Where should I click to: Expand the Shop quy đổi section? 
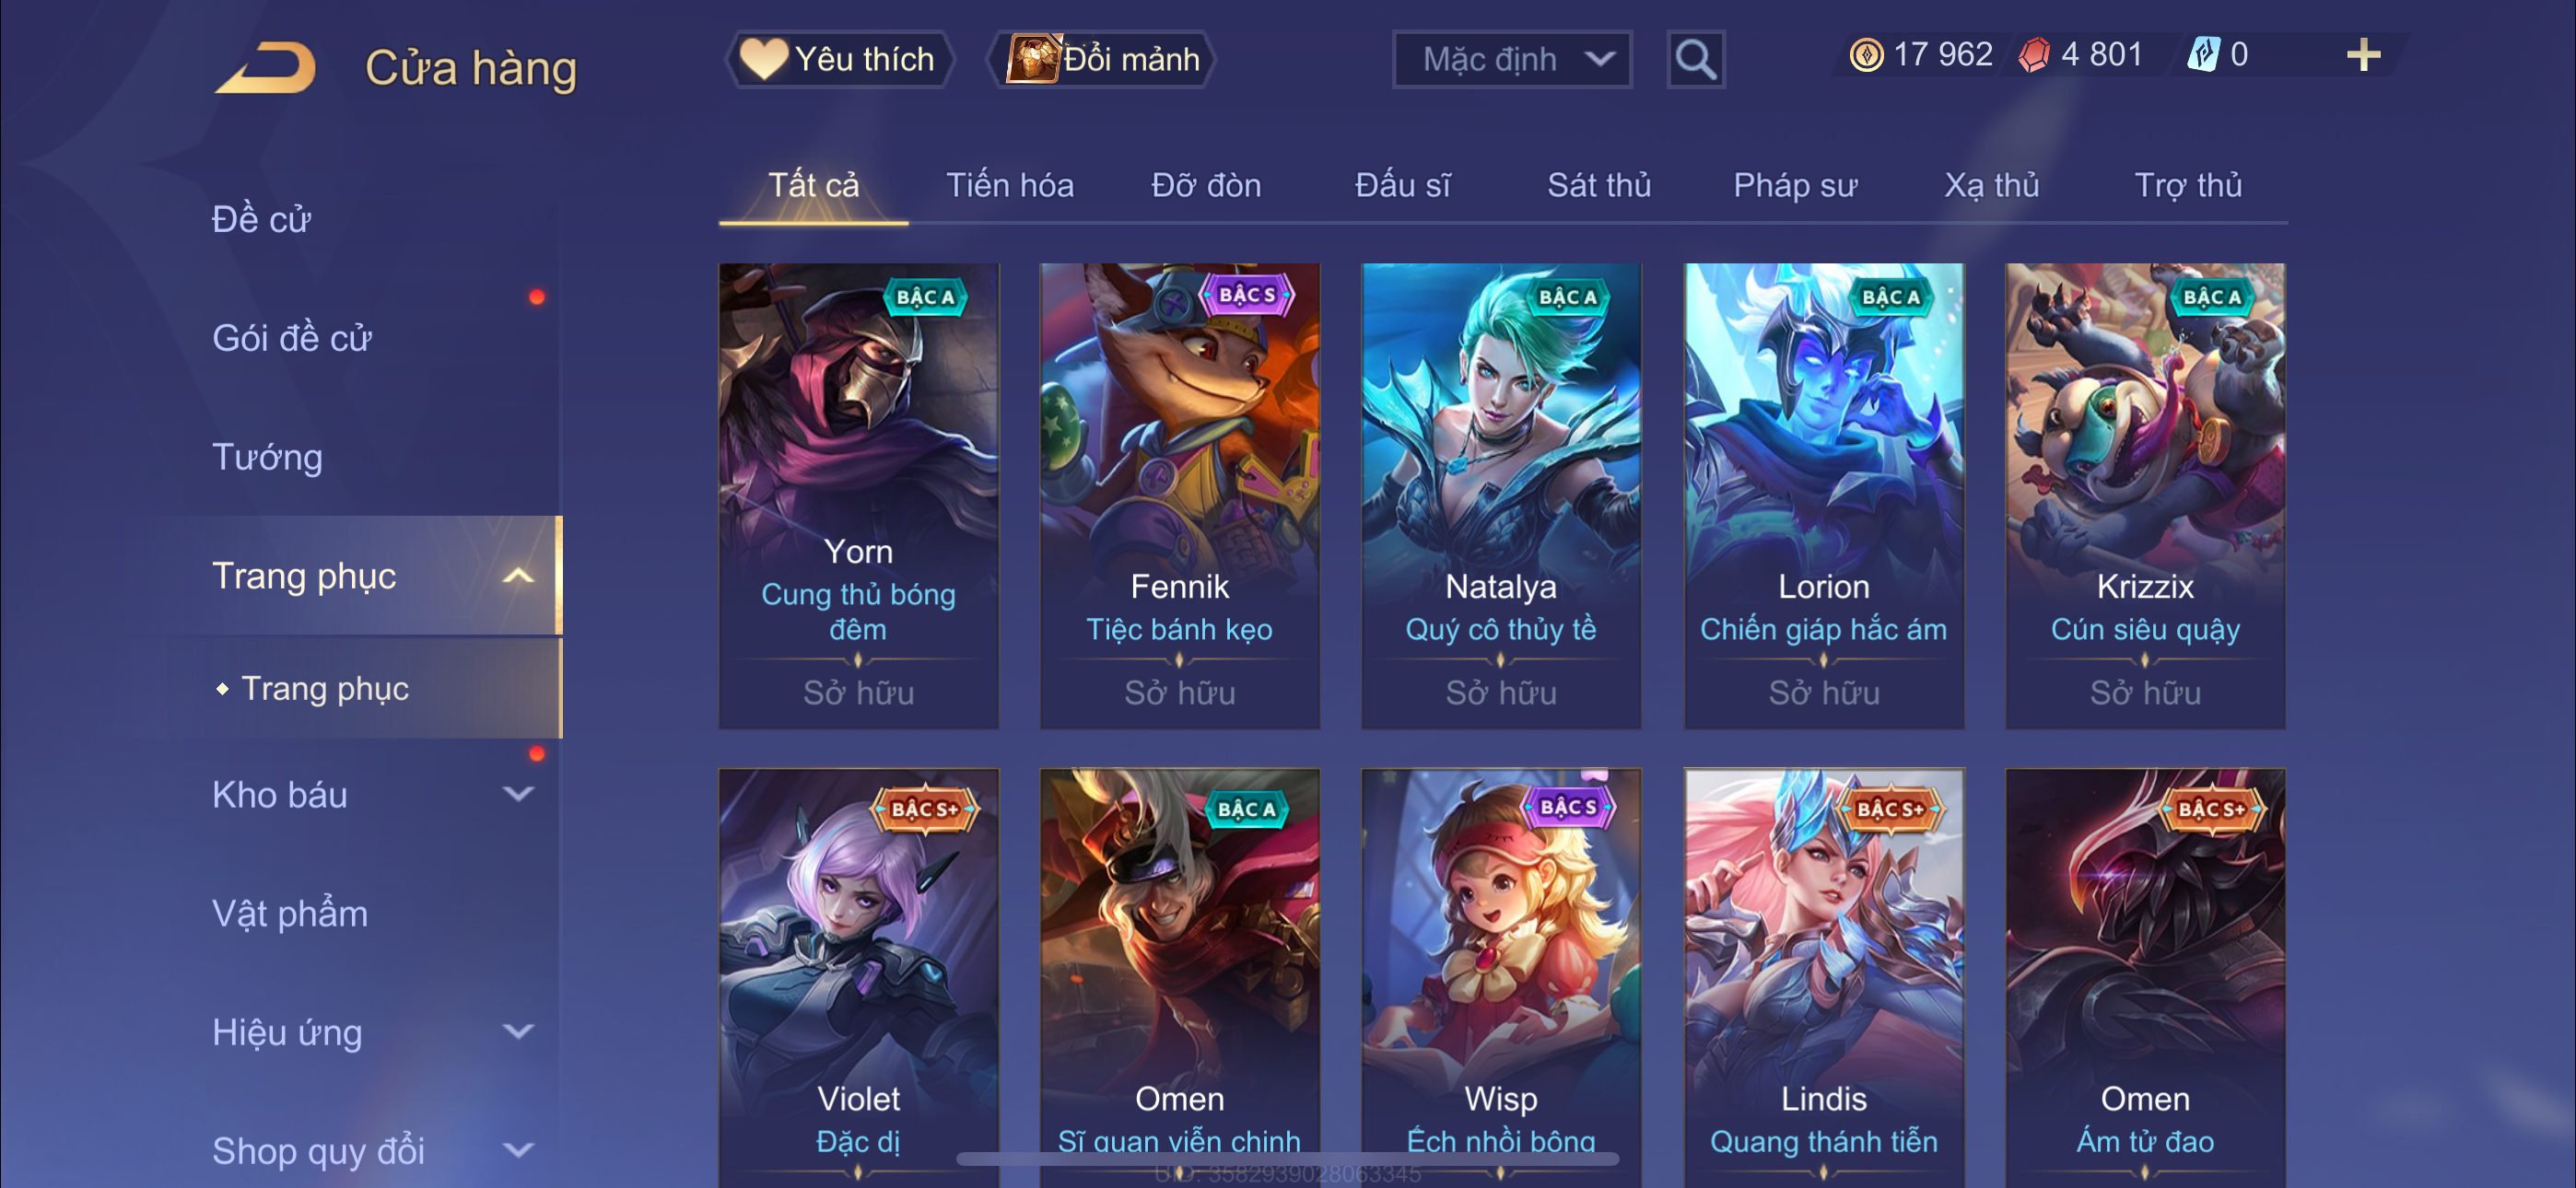517,1151
